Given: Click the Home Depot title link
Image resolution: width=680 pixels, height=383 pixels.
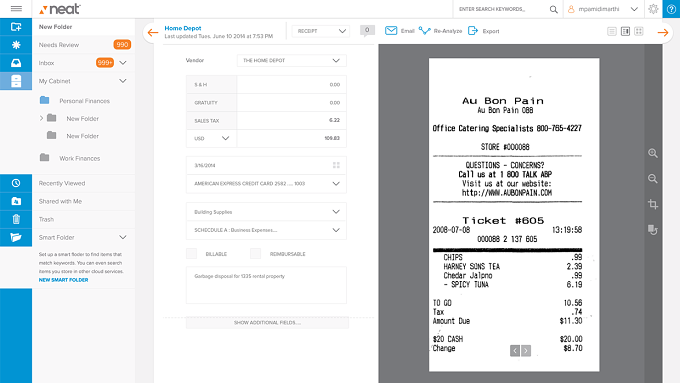Looking at the screenshot, I should [x=183, y=28].
